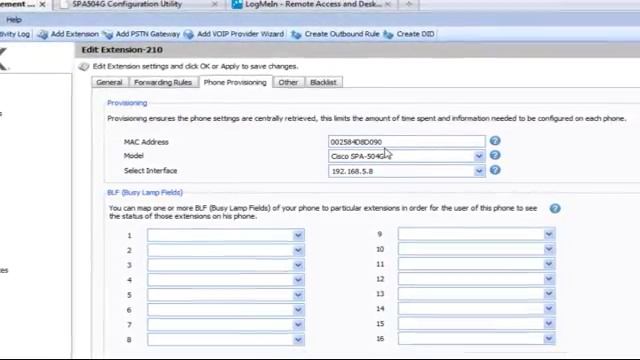
Task: Click Add VOIP Provider Wizard label
Action: [x=240, y=34]
